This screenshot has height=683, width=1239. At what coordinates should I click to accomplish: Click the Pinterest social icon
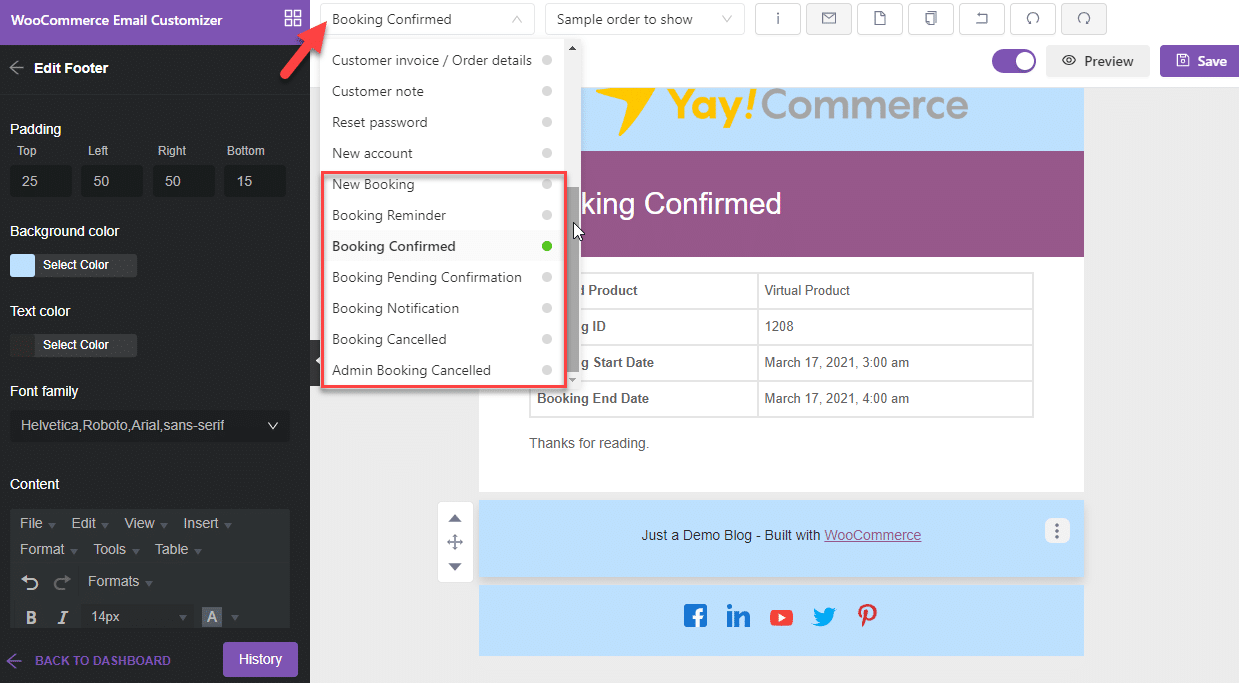867,616
